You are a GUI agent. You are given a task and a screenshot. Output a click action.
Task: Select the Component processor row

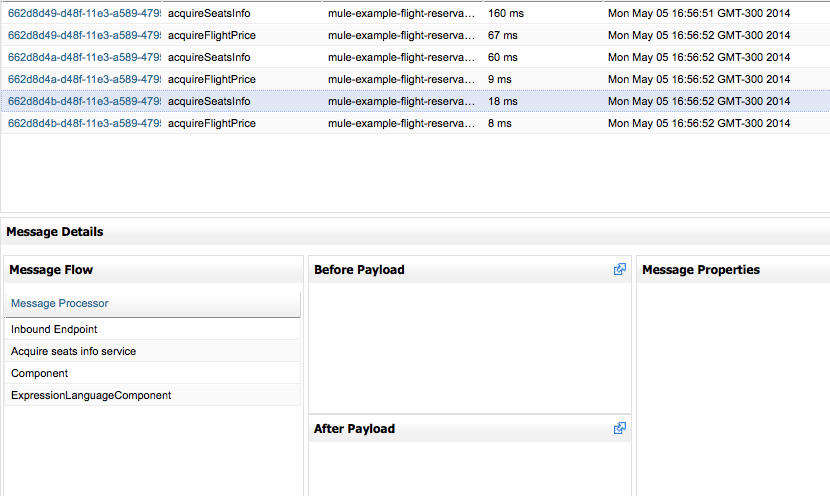pos(40,373)
